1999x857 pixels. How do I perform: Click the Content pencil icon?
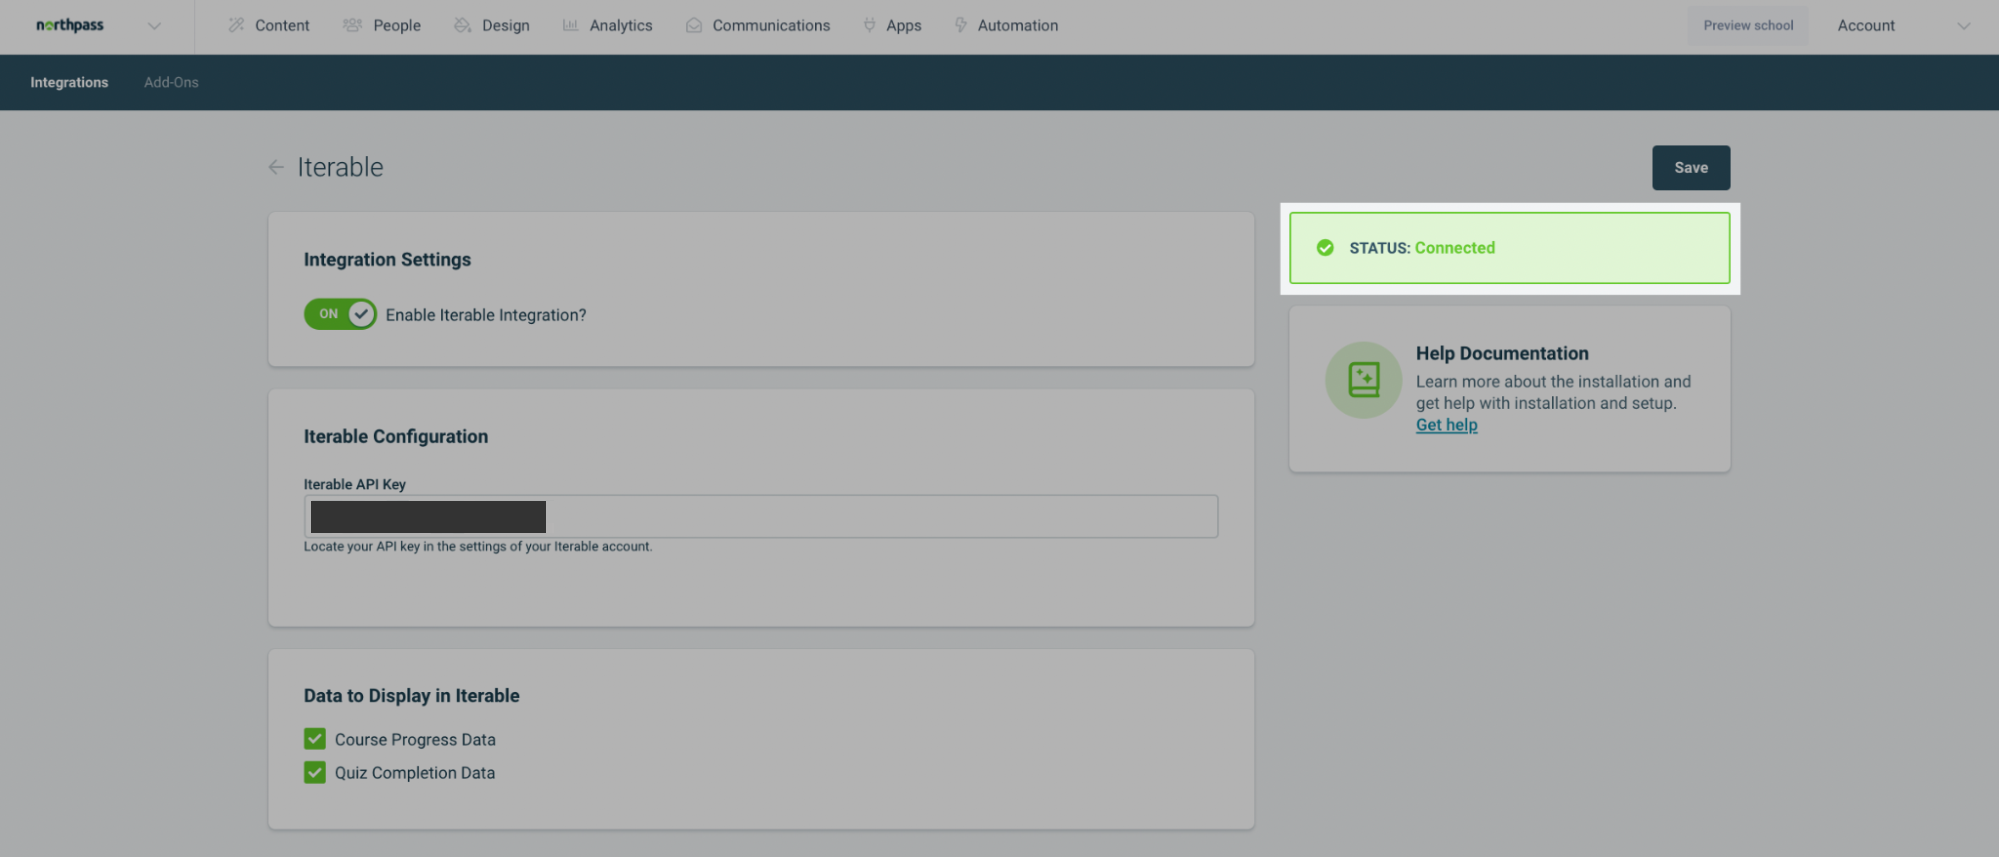pos(236,25)
